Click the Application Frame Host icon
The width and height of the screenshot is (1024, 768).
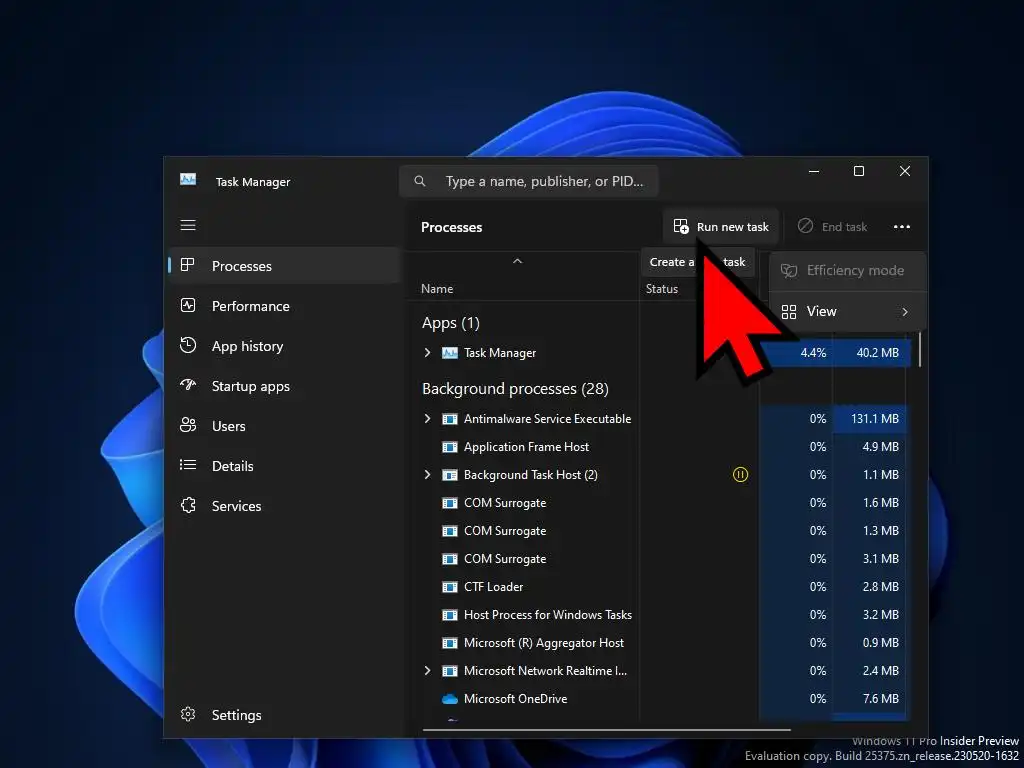[x=450, y=447]
